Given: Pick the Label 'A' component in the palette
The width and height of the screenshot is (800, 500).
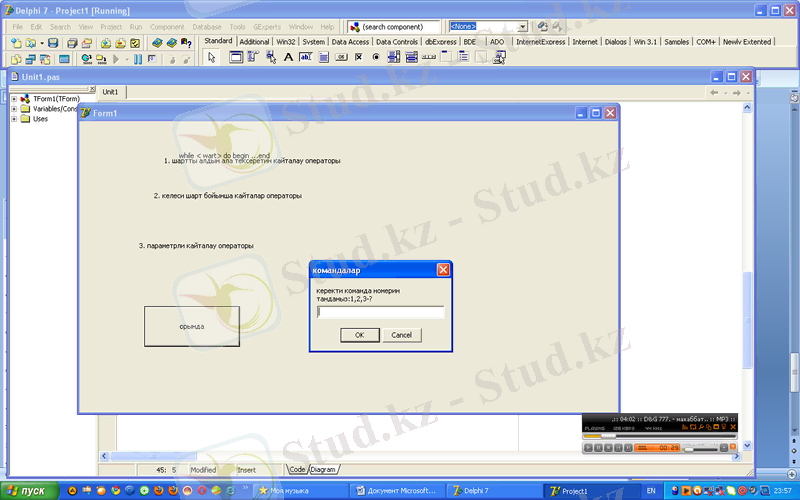Looking at the screenshot, I should [288, 57].
